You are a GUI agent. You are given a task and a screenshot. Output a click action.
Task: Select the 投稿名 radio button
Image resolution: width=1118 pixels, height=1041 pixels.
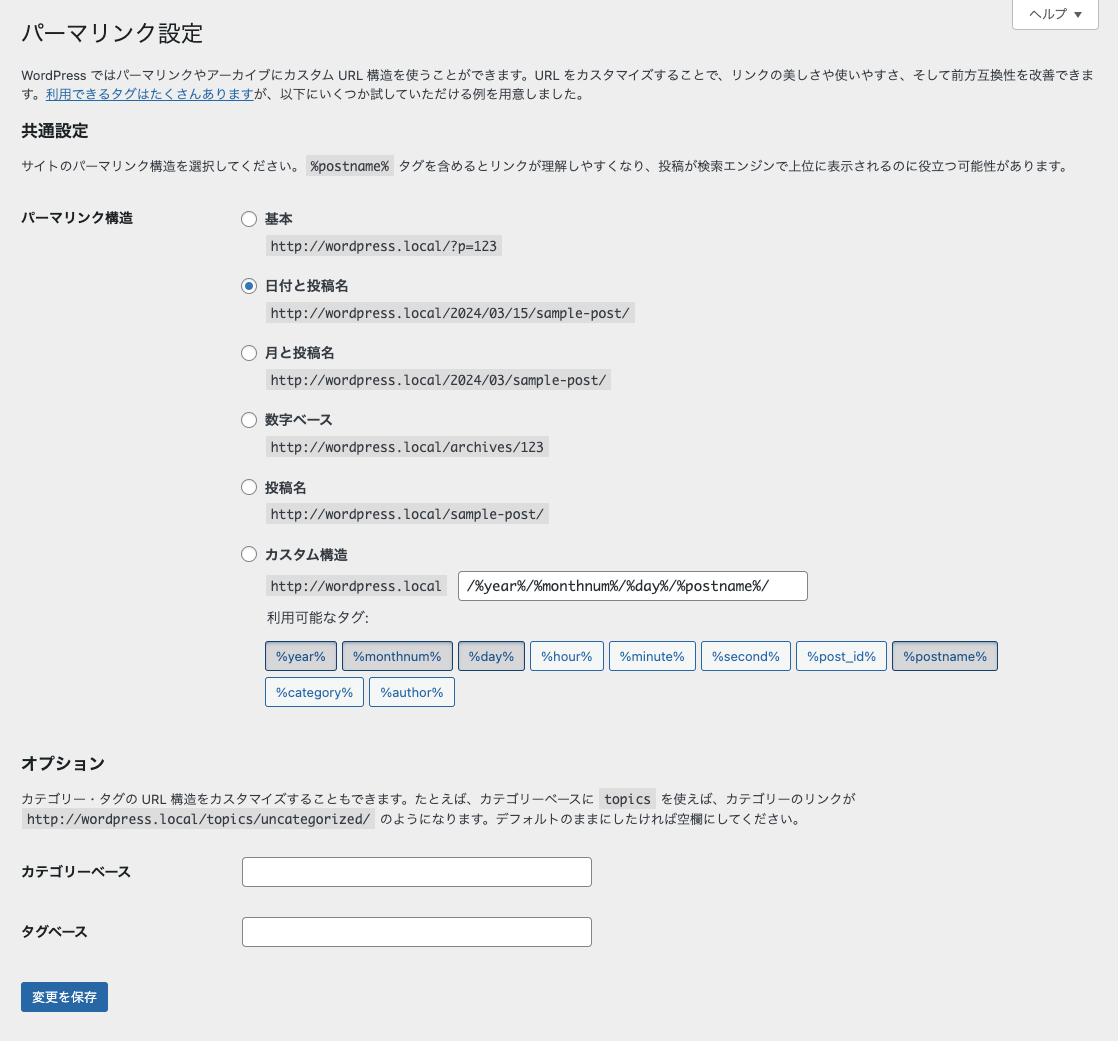tap(249, 487)
